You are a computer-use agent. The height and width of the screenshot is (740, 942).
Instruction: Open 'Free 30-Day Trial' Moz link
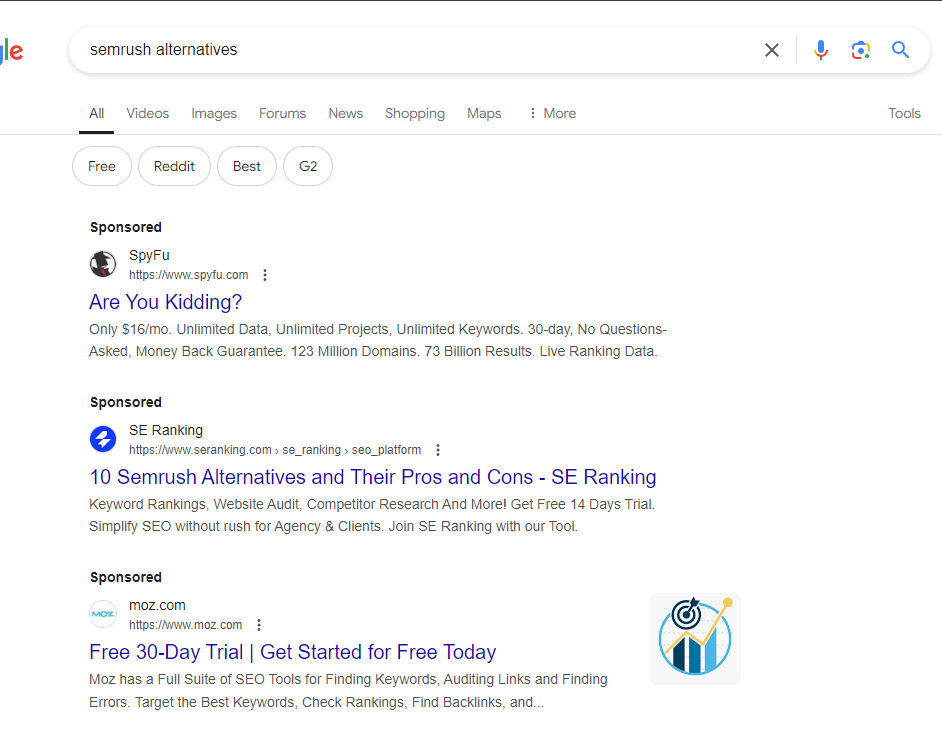click(293, 652)
